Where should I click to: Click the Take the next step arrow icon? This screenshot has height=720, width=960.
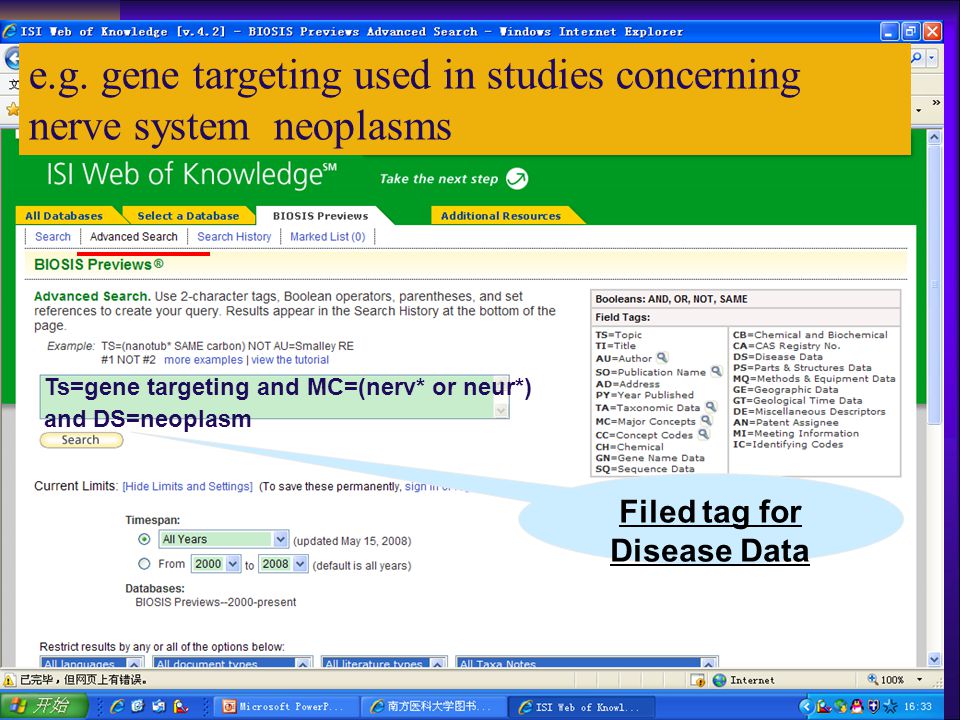pyautogui.click(x=517, y=179)
